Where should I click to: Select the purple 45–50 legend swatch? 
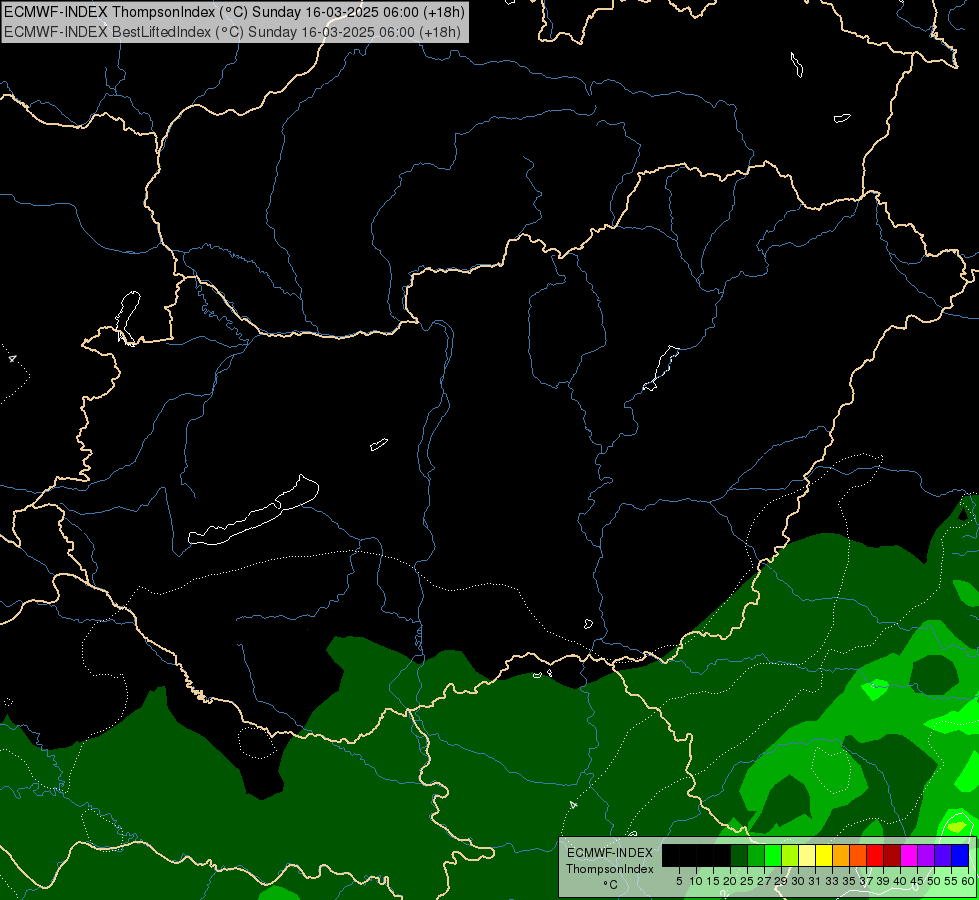[925, 855]
